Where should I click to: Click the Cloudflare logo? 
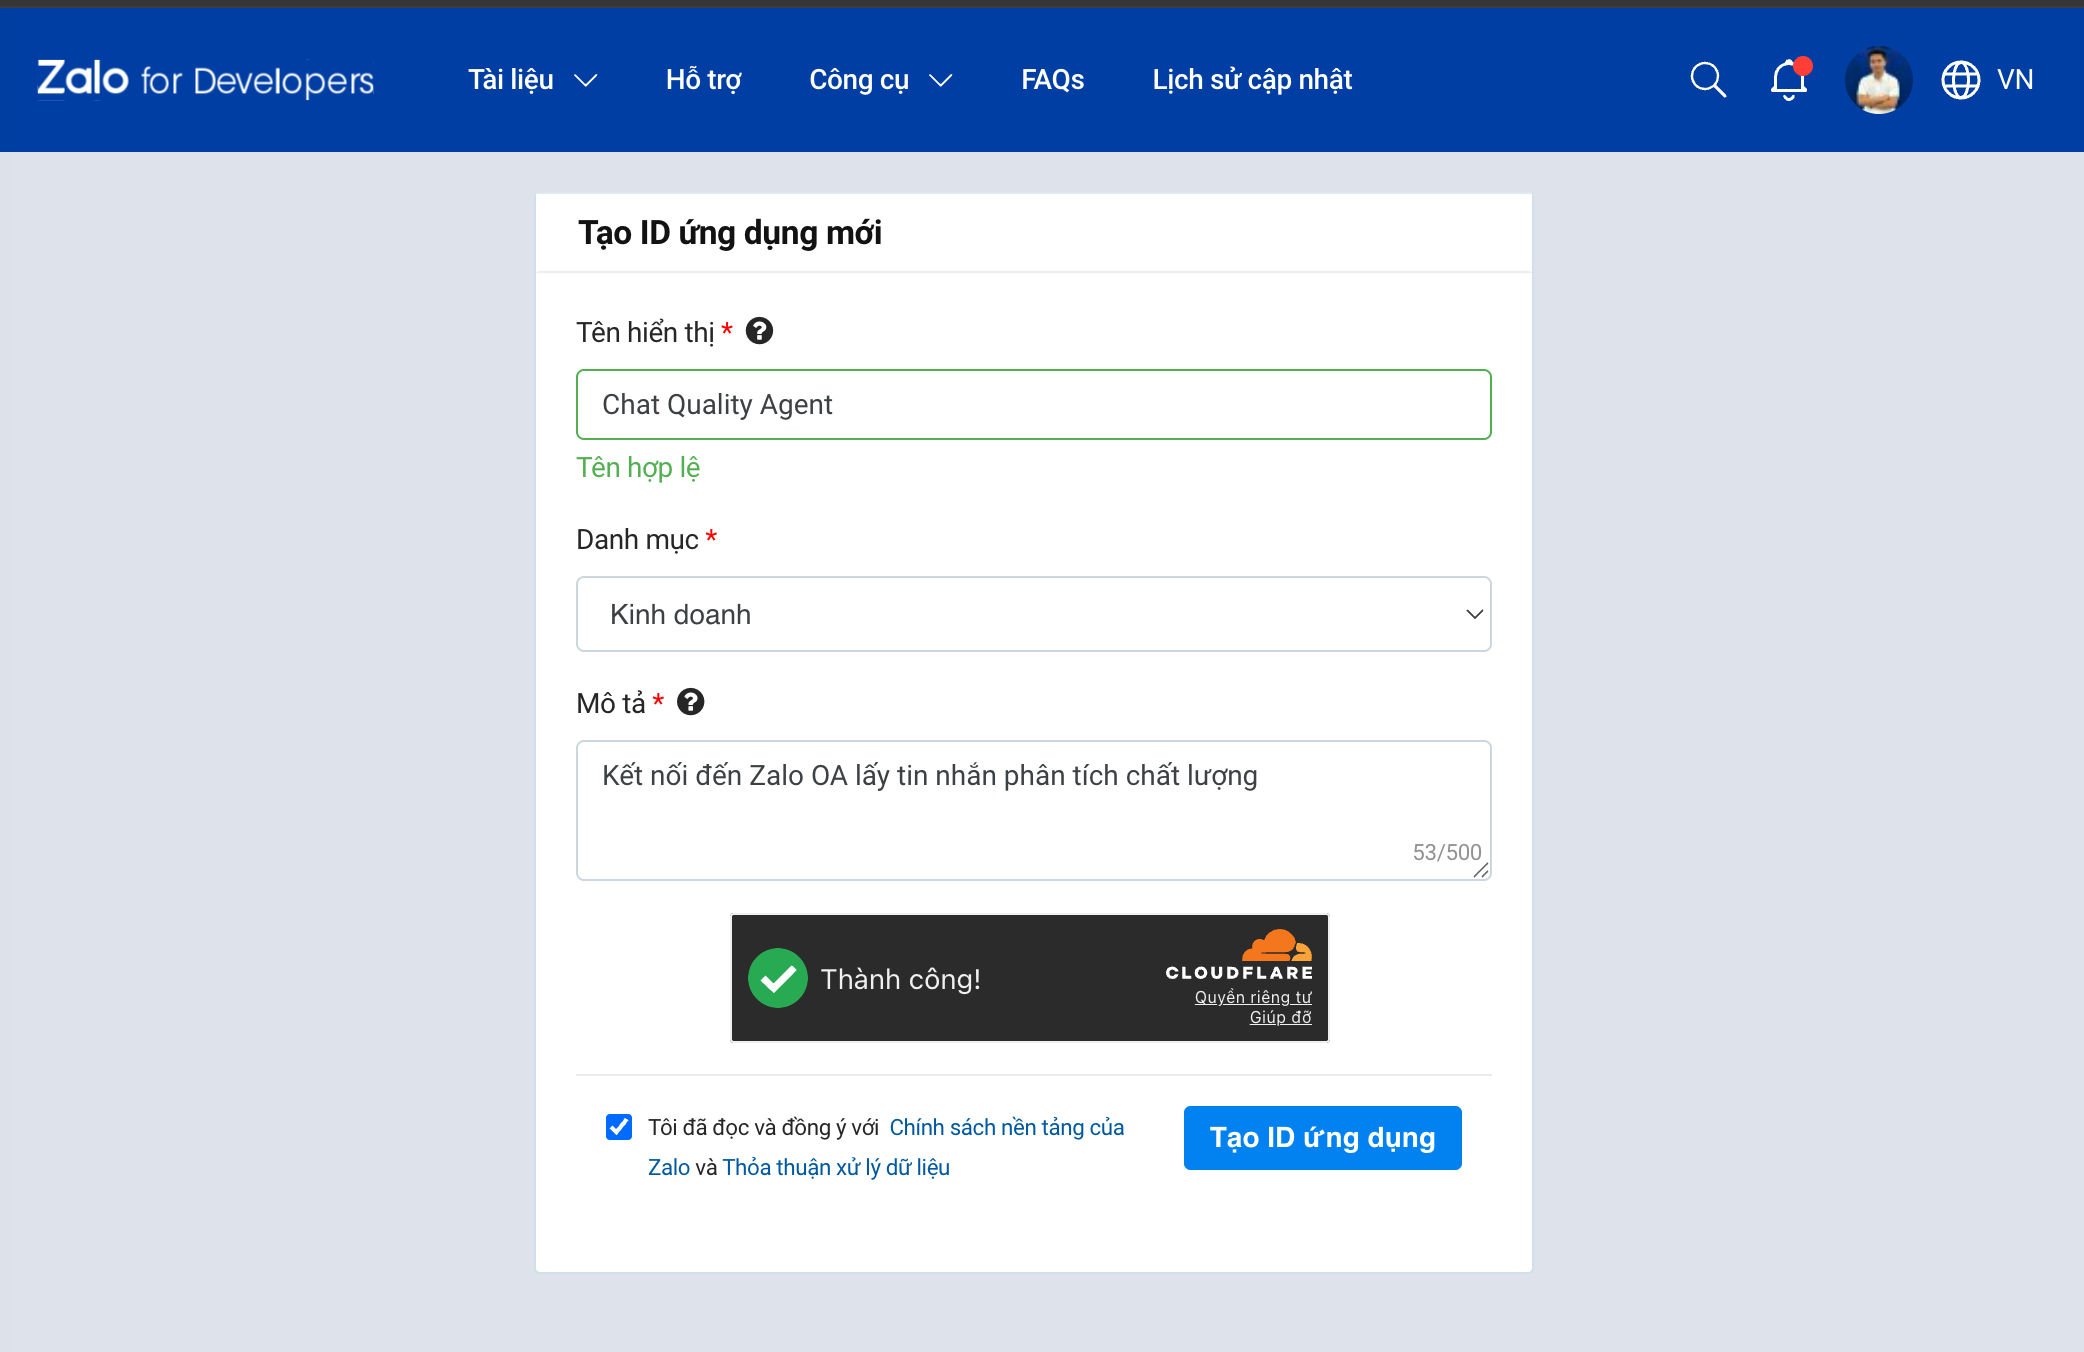[1240, 956]
